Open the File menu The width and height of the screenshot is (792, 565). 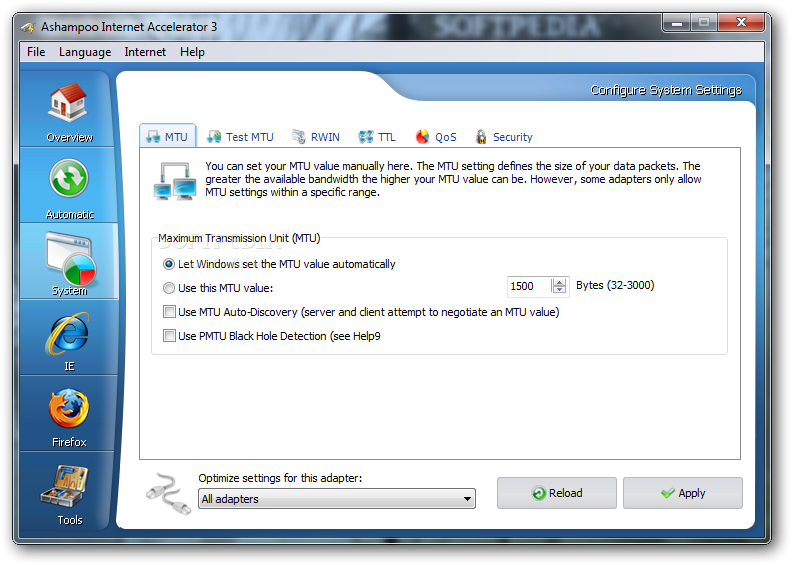(x=36, y=52)
